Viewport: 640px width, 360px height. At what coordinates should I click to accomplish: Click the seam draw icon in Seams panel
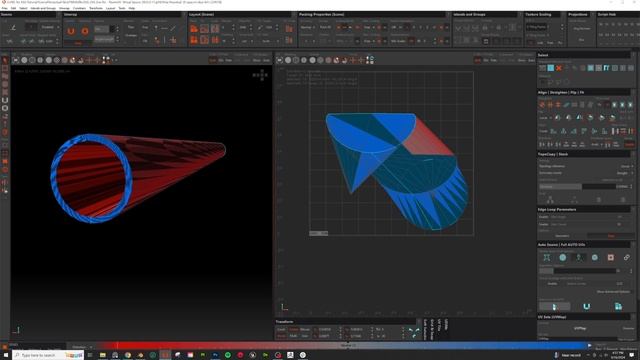[13, 27]
